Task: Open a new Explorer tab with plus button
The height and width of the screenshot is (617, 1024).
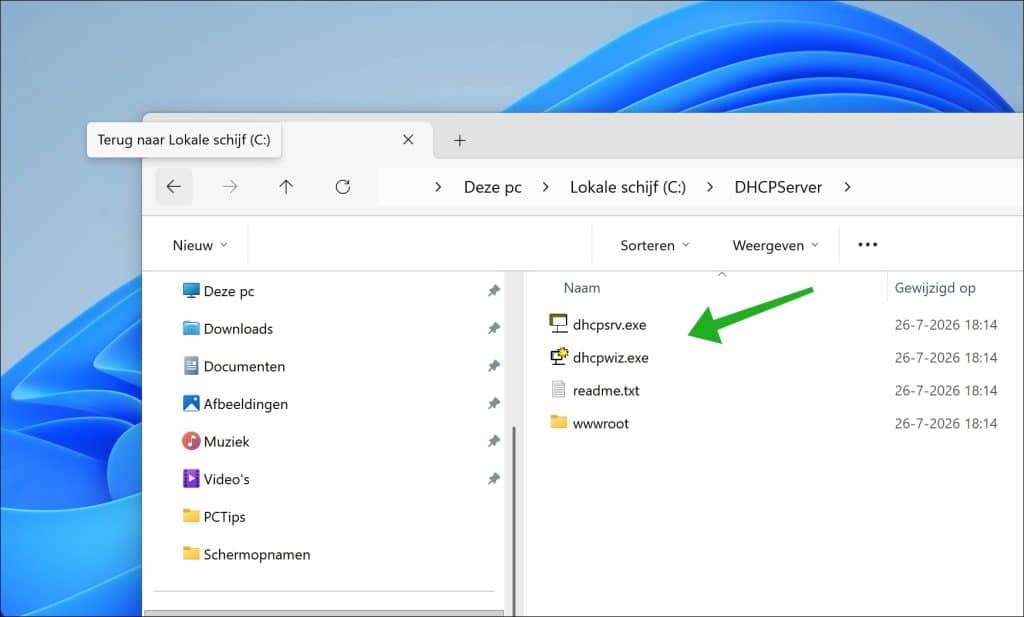Action: pyautogui.click(x=460, y=140)
